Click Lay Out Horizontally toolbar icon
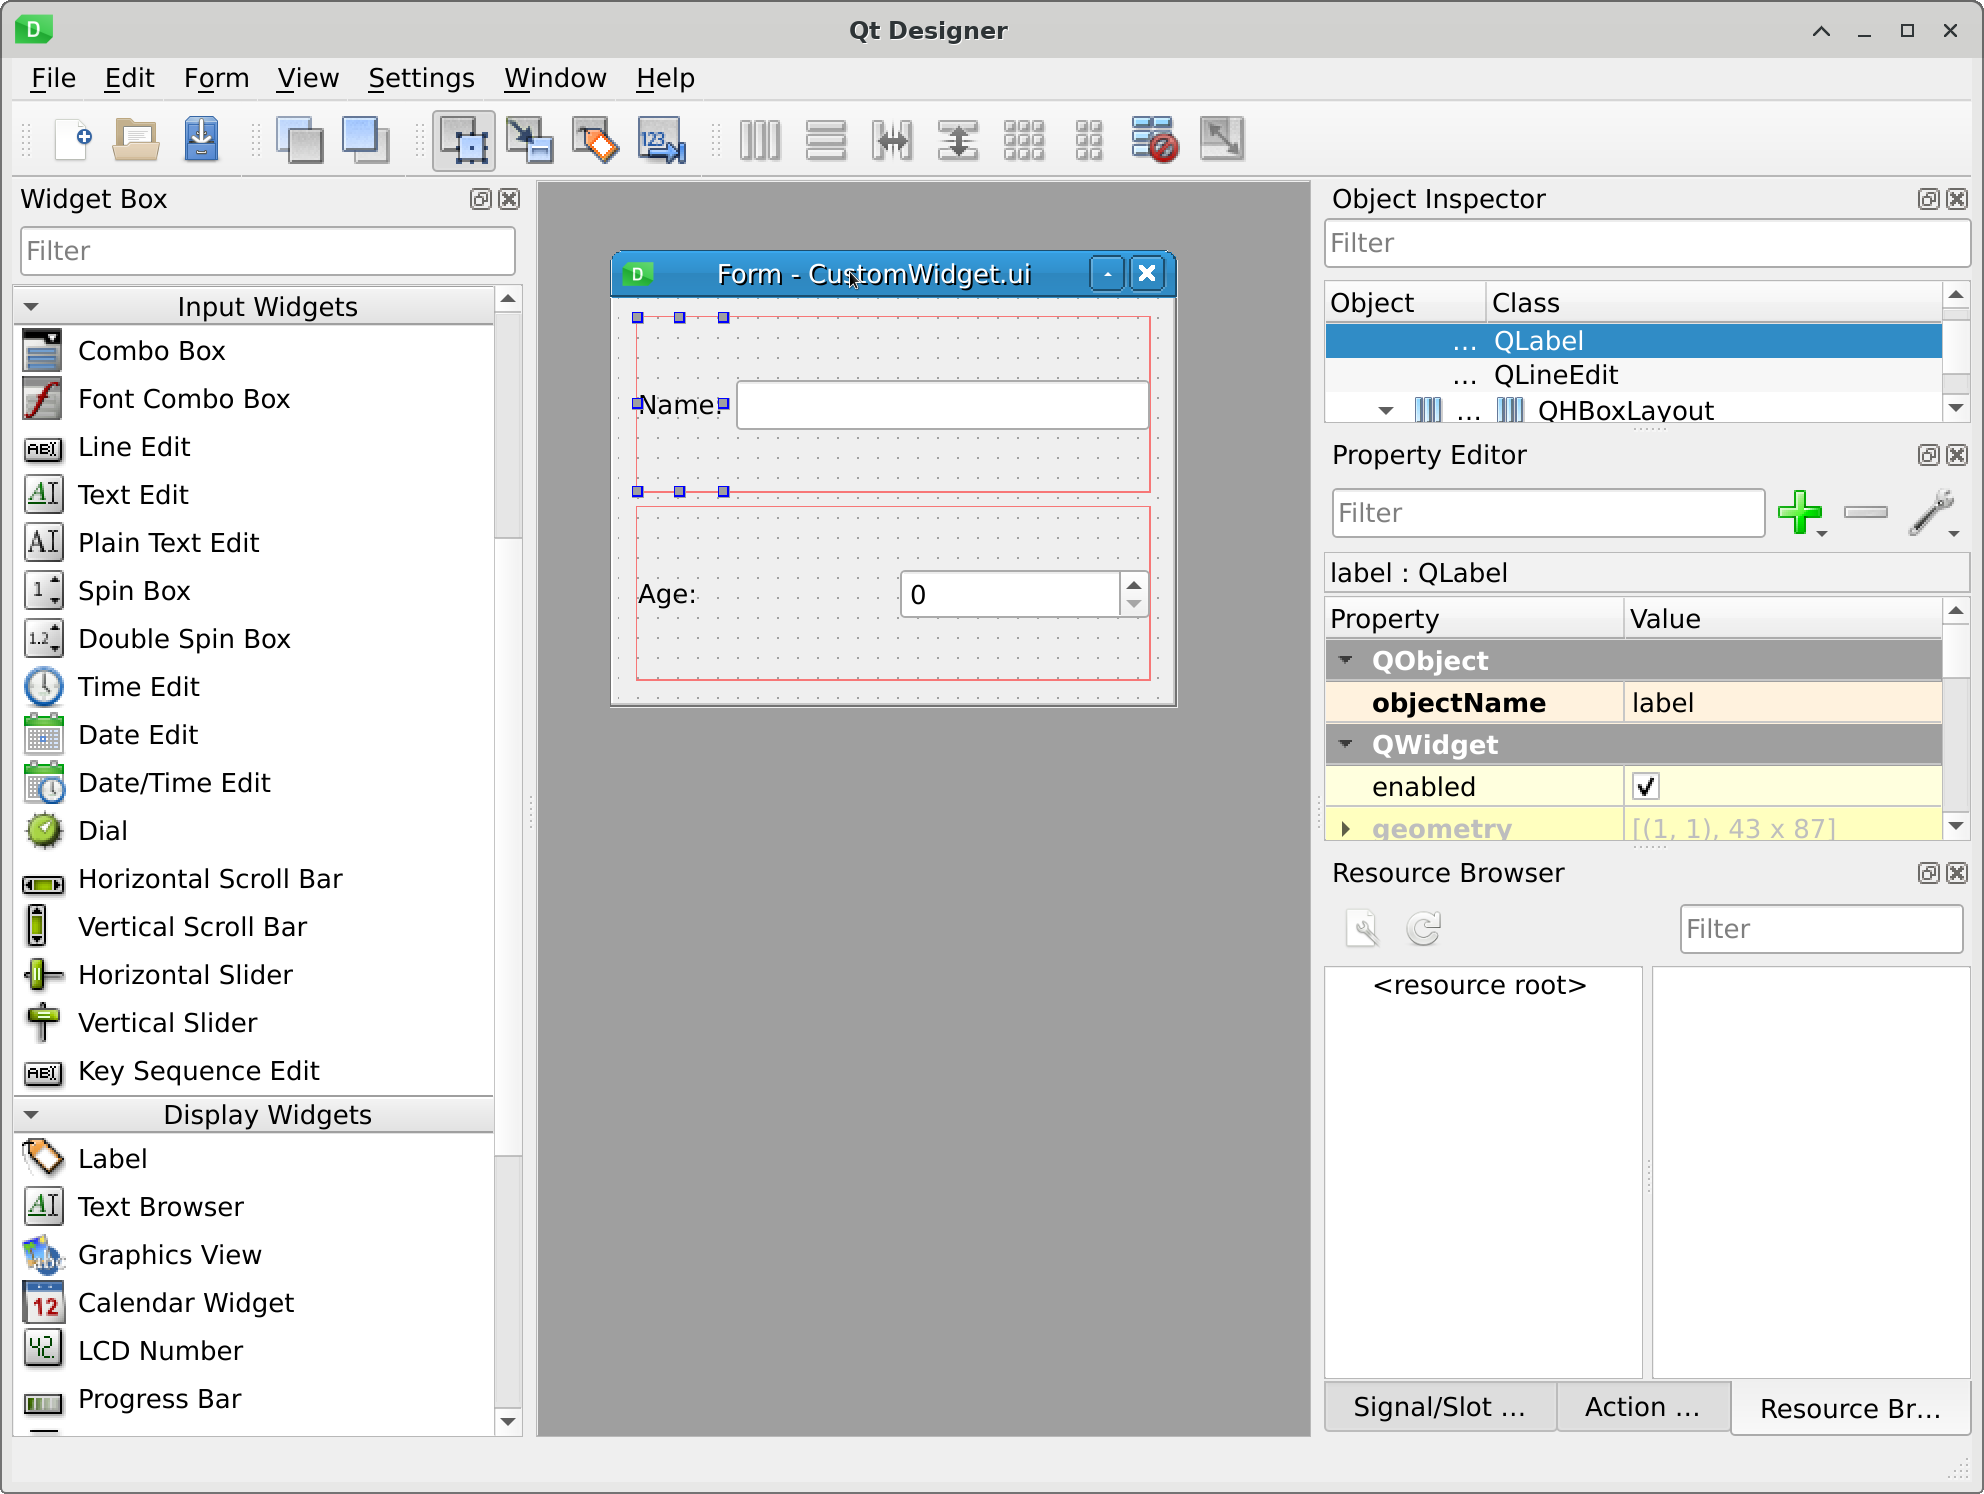Screen dimensions: 1984x1494 pos(760,140)
